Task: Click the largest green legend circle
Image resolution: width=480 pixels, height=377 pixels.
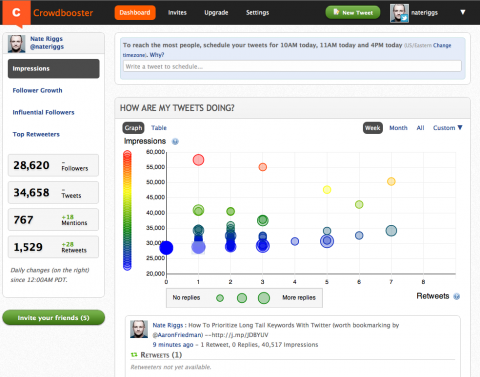Action: pos(264,298)
